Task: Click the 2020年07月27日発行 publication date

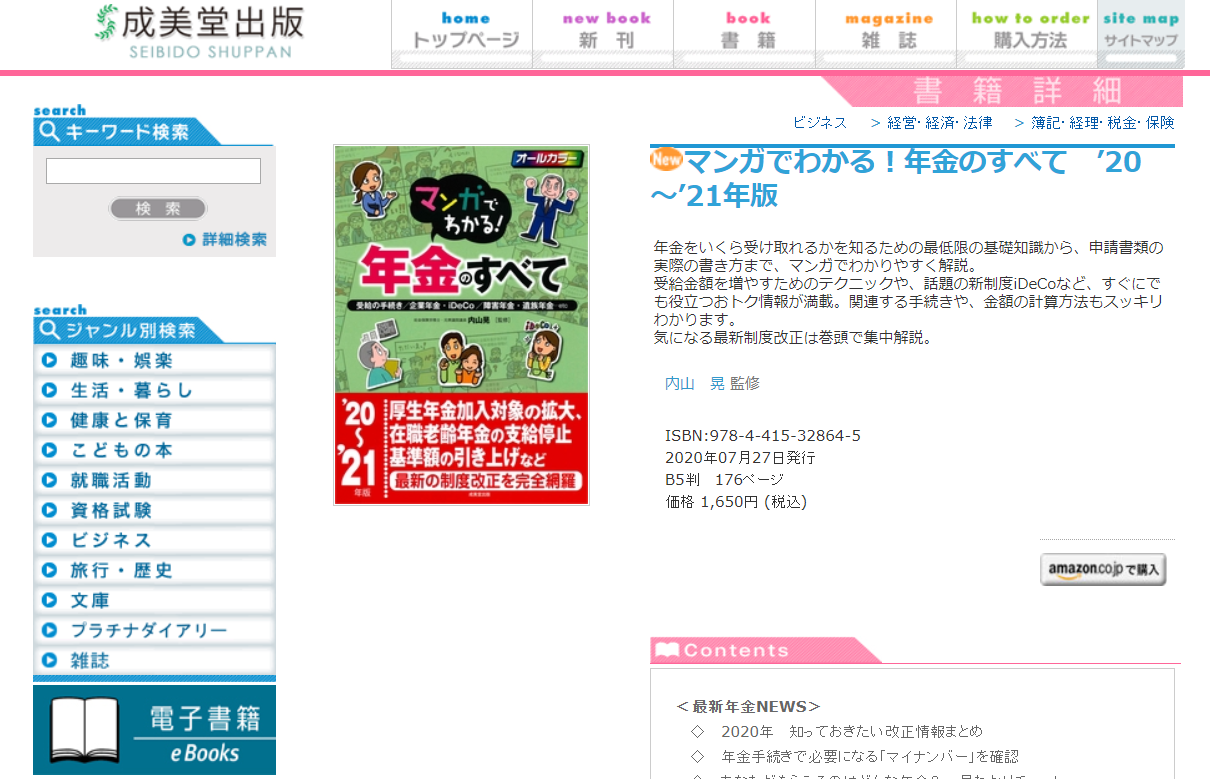Action: (740, 458)
